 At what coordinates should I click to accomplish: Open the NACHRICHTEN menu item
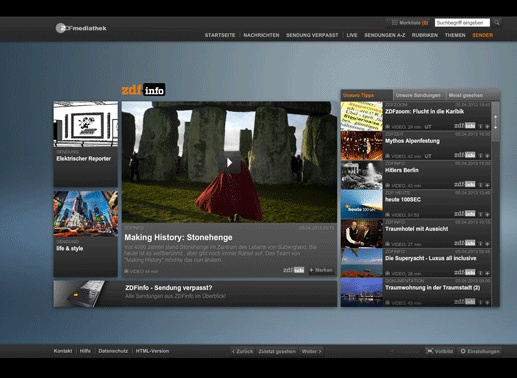click(x=261, y=35)
